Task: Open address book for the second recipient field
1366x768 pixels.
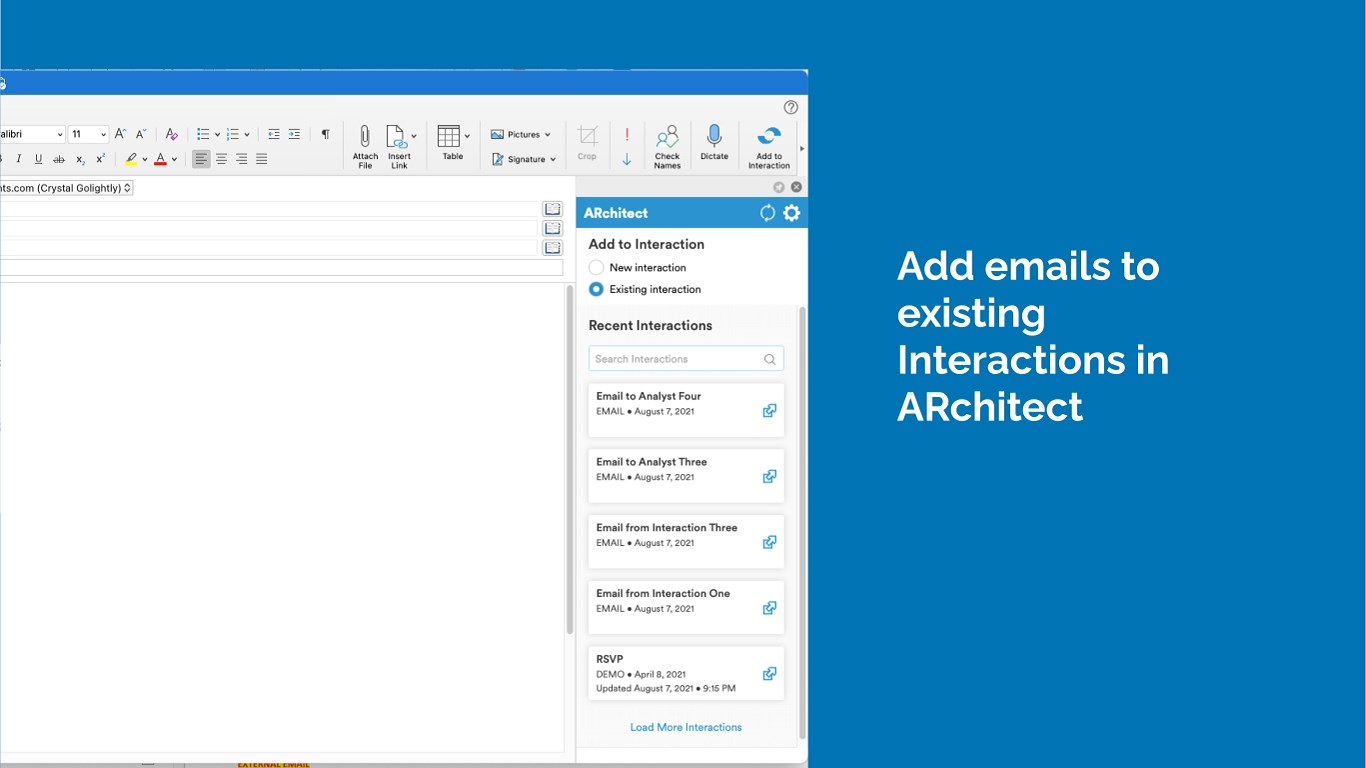Action: click(x=552, y=228)
